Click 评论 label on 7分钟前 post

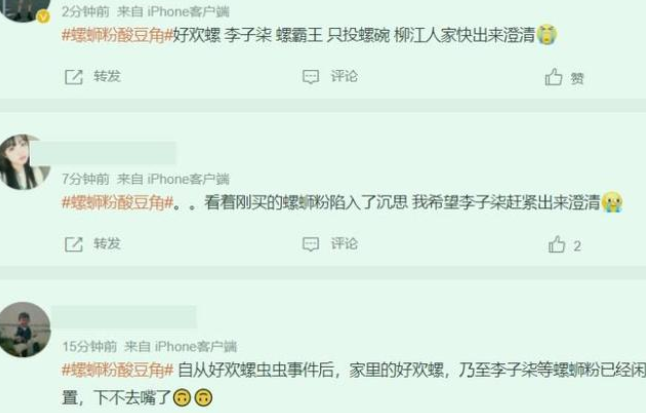coord(344,244)
